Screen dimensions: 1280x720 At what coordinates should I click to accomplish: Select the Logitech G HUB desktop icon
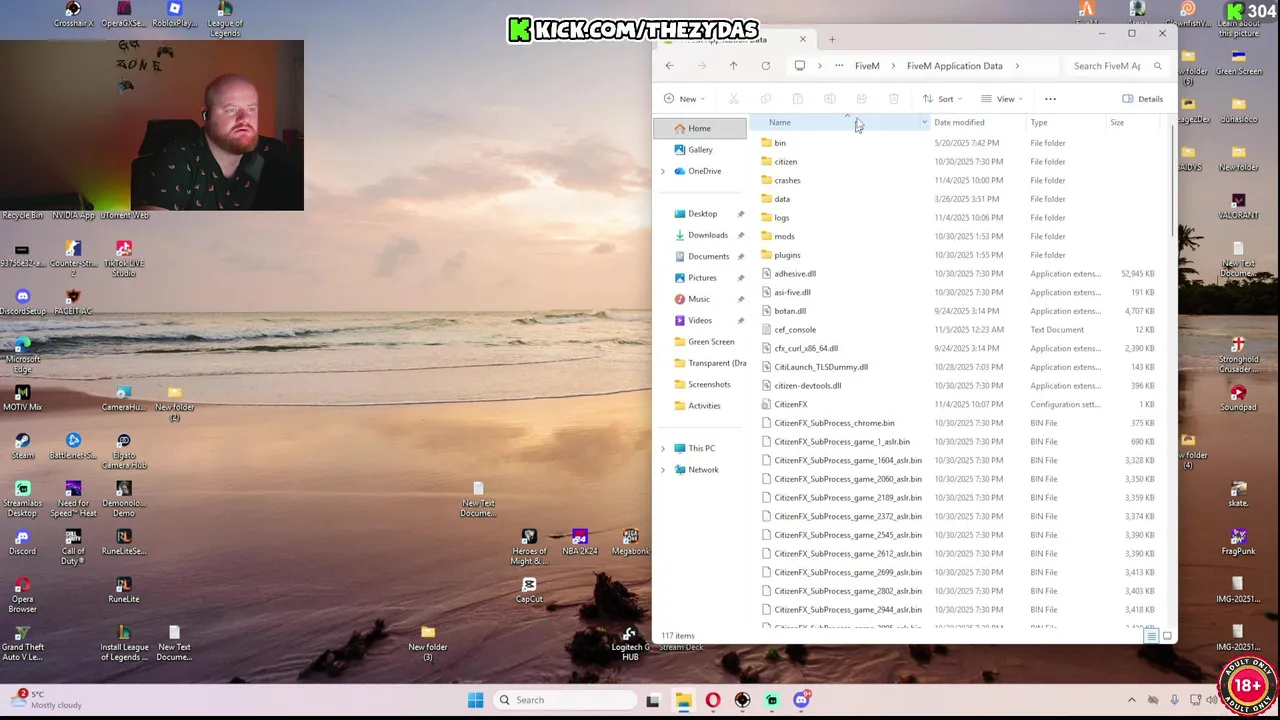tap(630, 644)
